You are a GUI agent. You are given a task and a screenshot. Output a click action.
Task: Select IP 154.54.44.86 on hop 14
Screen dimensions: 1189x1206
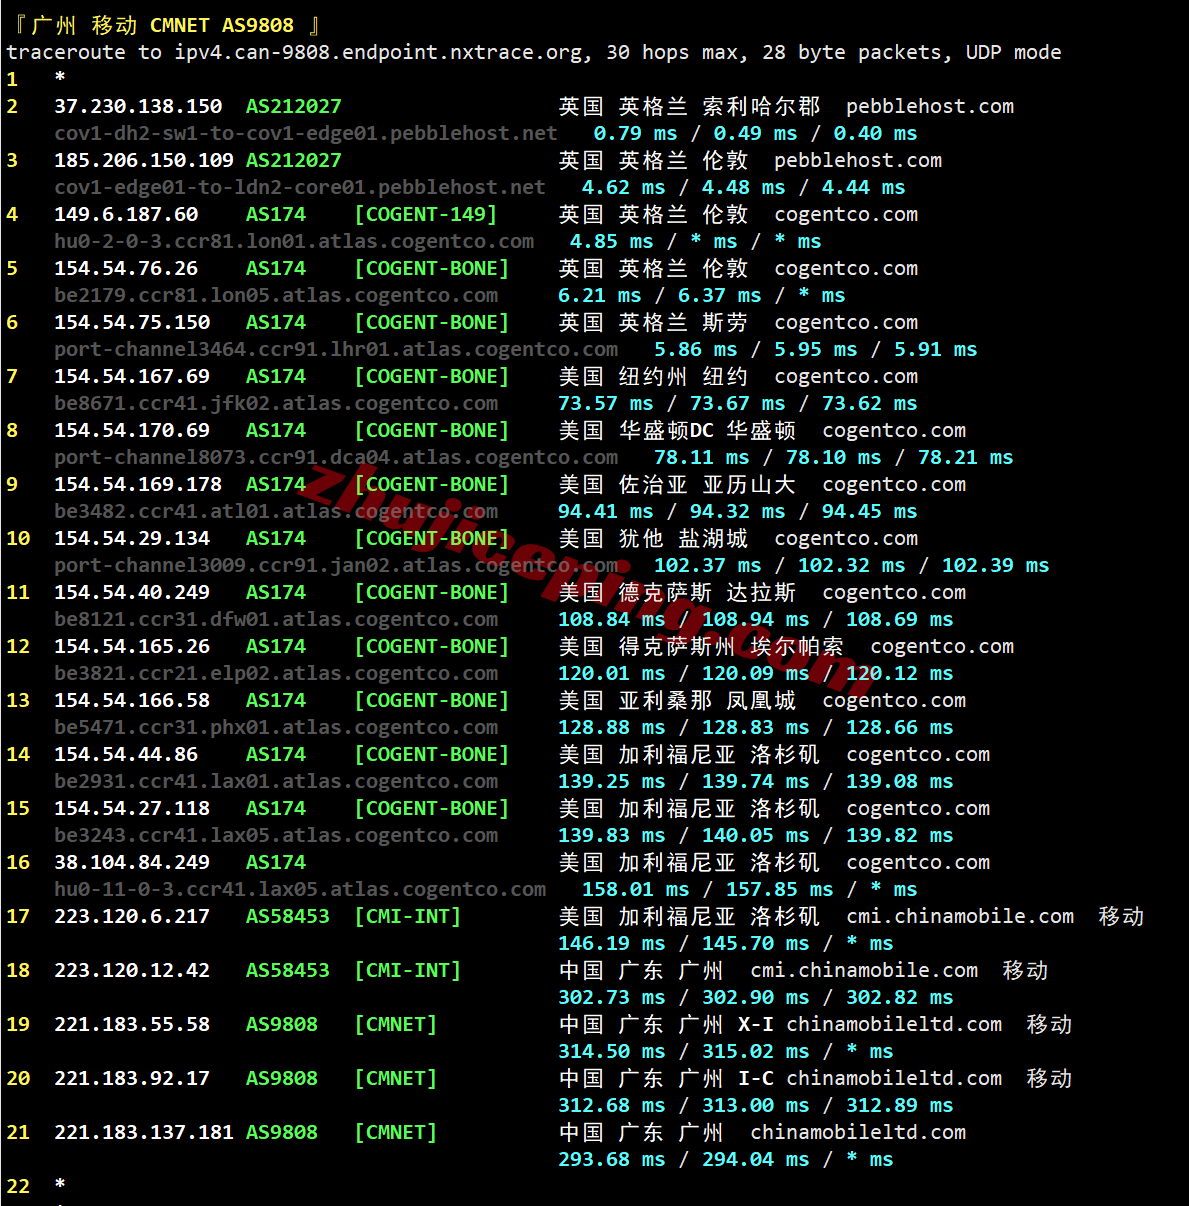point(126,754)
